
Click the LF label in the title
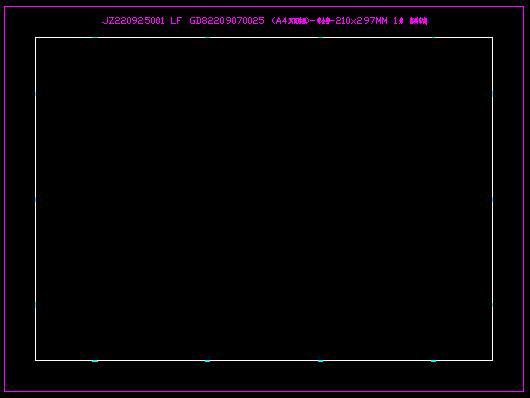176,21
